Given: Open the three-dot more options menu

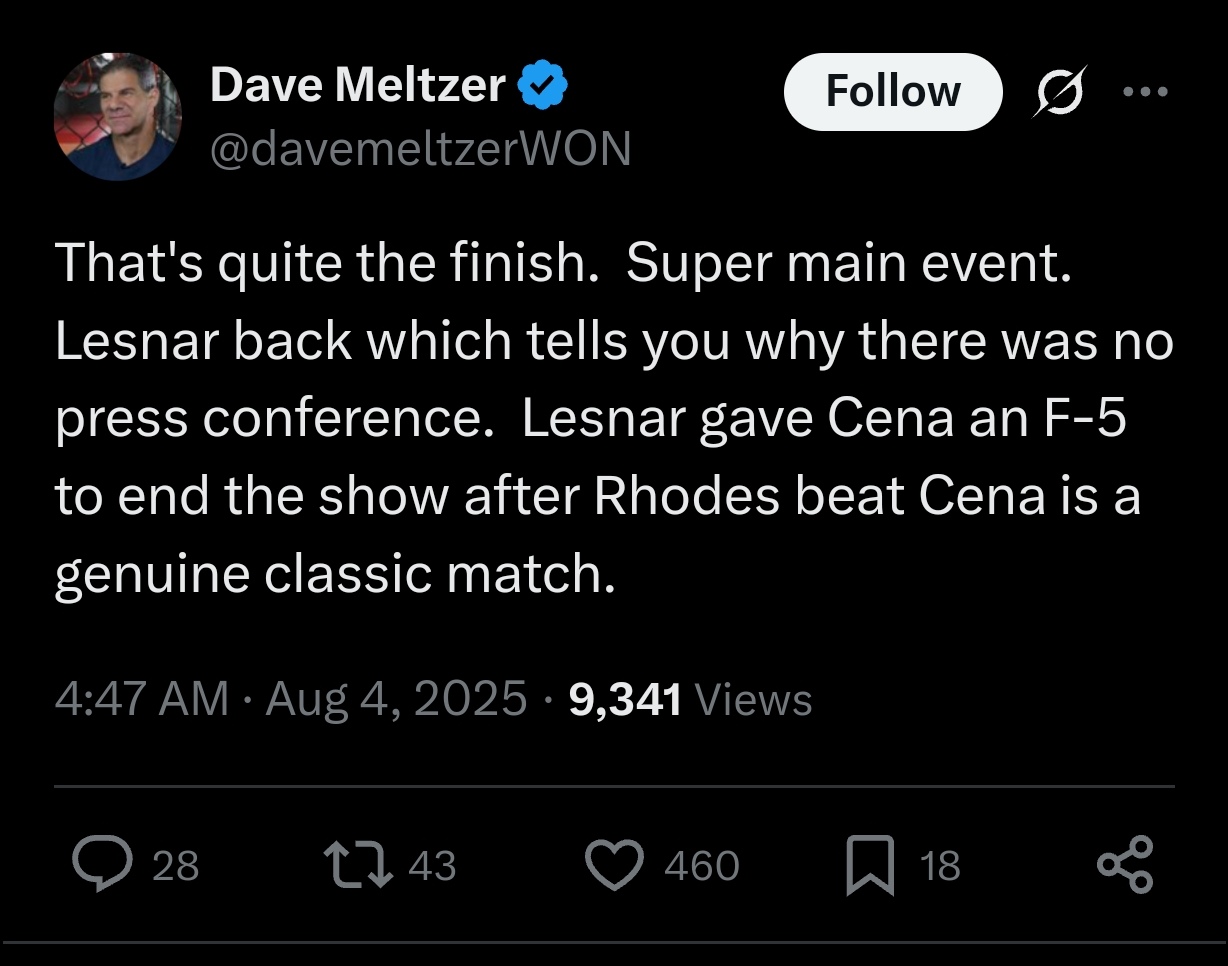Looking at the screenshot, I should 1145,92.
